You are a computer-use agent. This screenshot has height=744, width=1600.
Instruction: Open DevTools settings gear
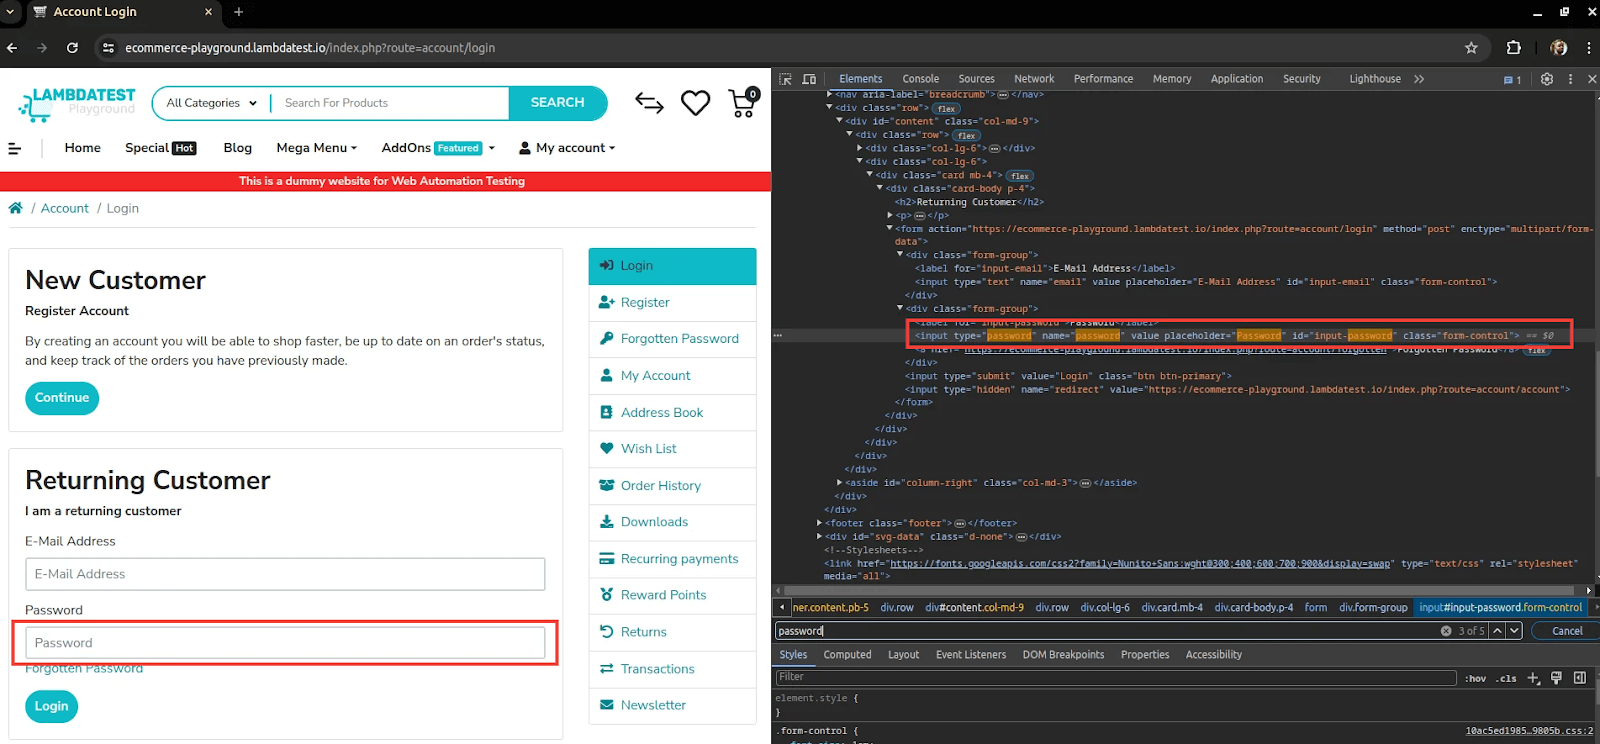pyautogui.click(x=1547, y=79)
